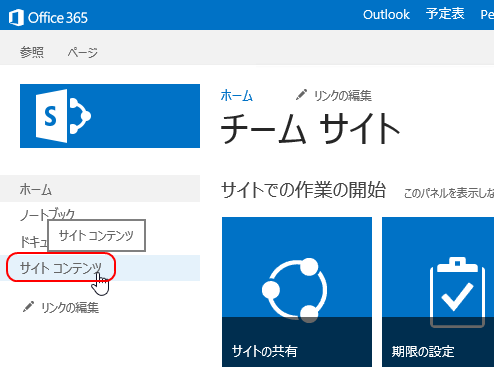Click the Office 365 brand text

pos(58,18)
